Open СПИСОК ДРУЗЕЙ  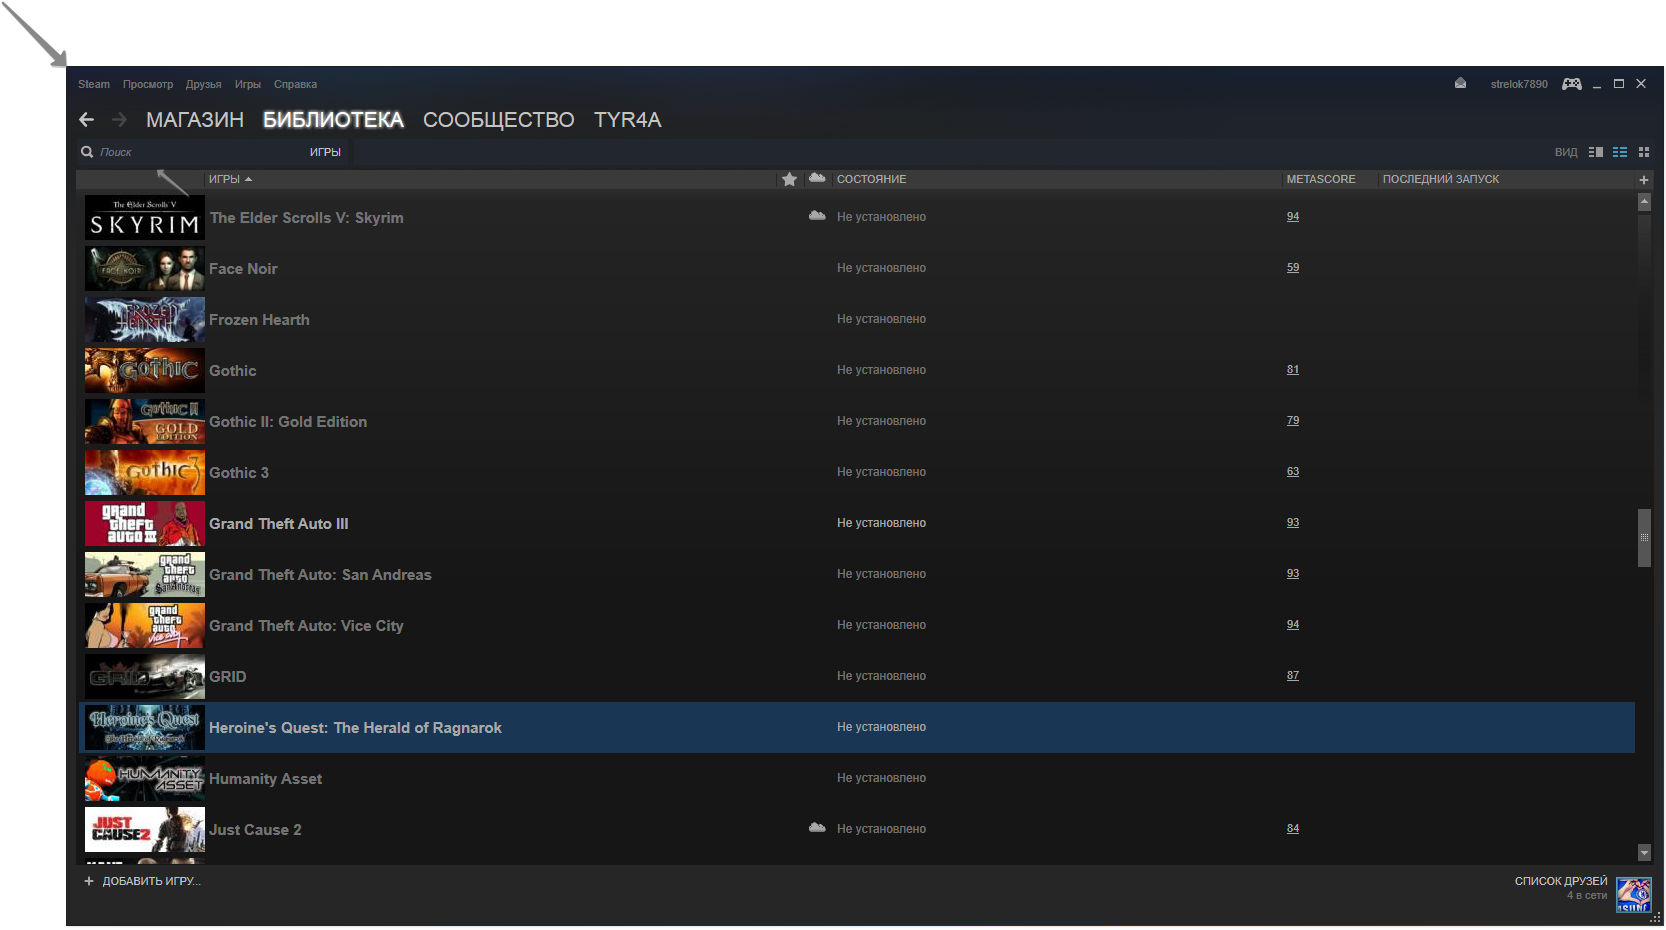tap(1561, 881)
